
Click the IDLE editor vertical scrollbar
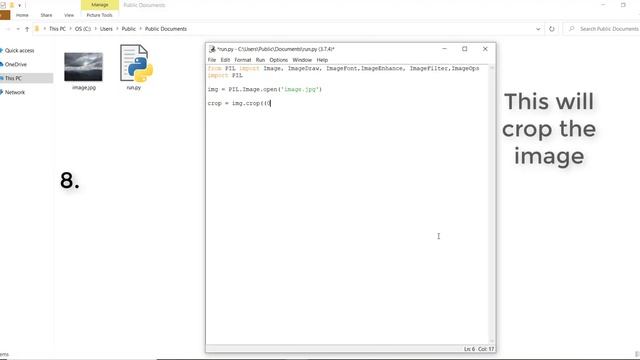[492, 204]
